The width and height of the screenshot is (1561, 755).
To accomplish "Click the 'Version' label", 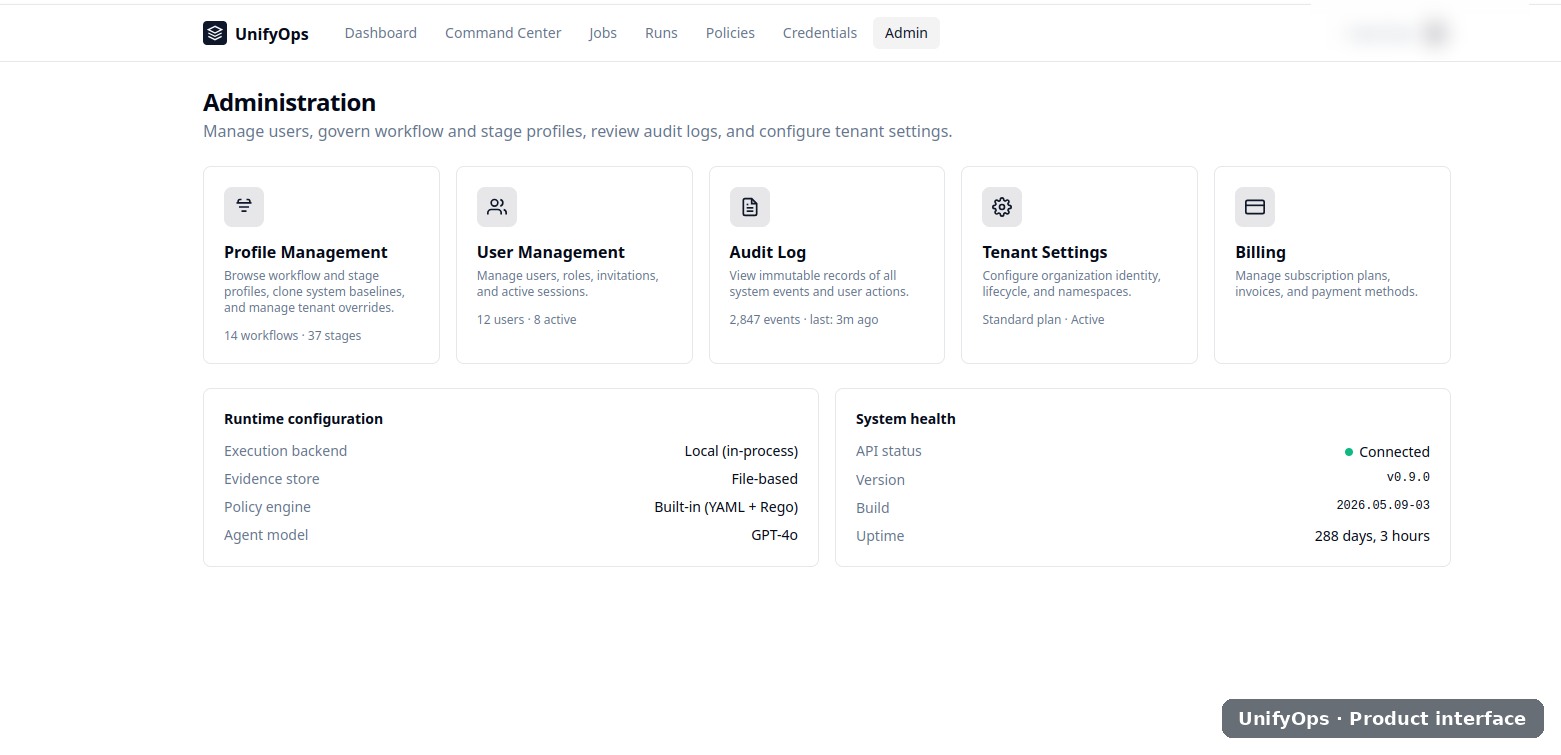I will tap(880, 480).
